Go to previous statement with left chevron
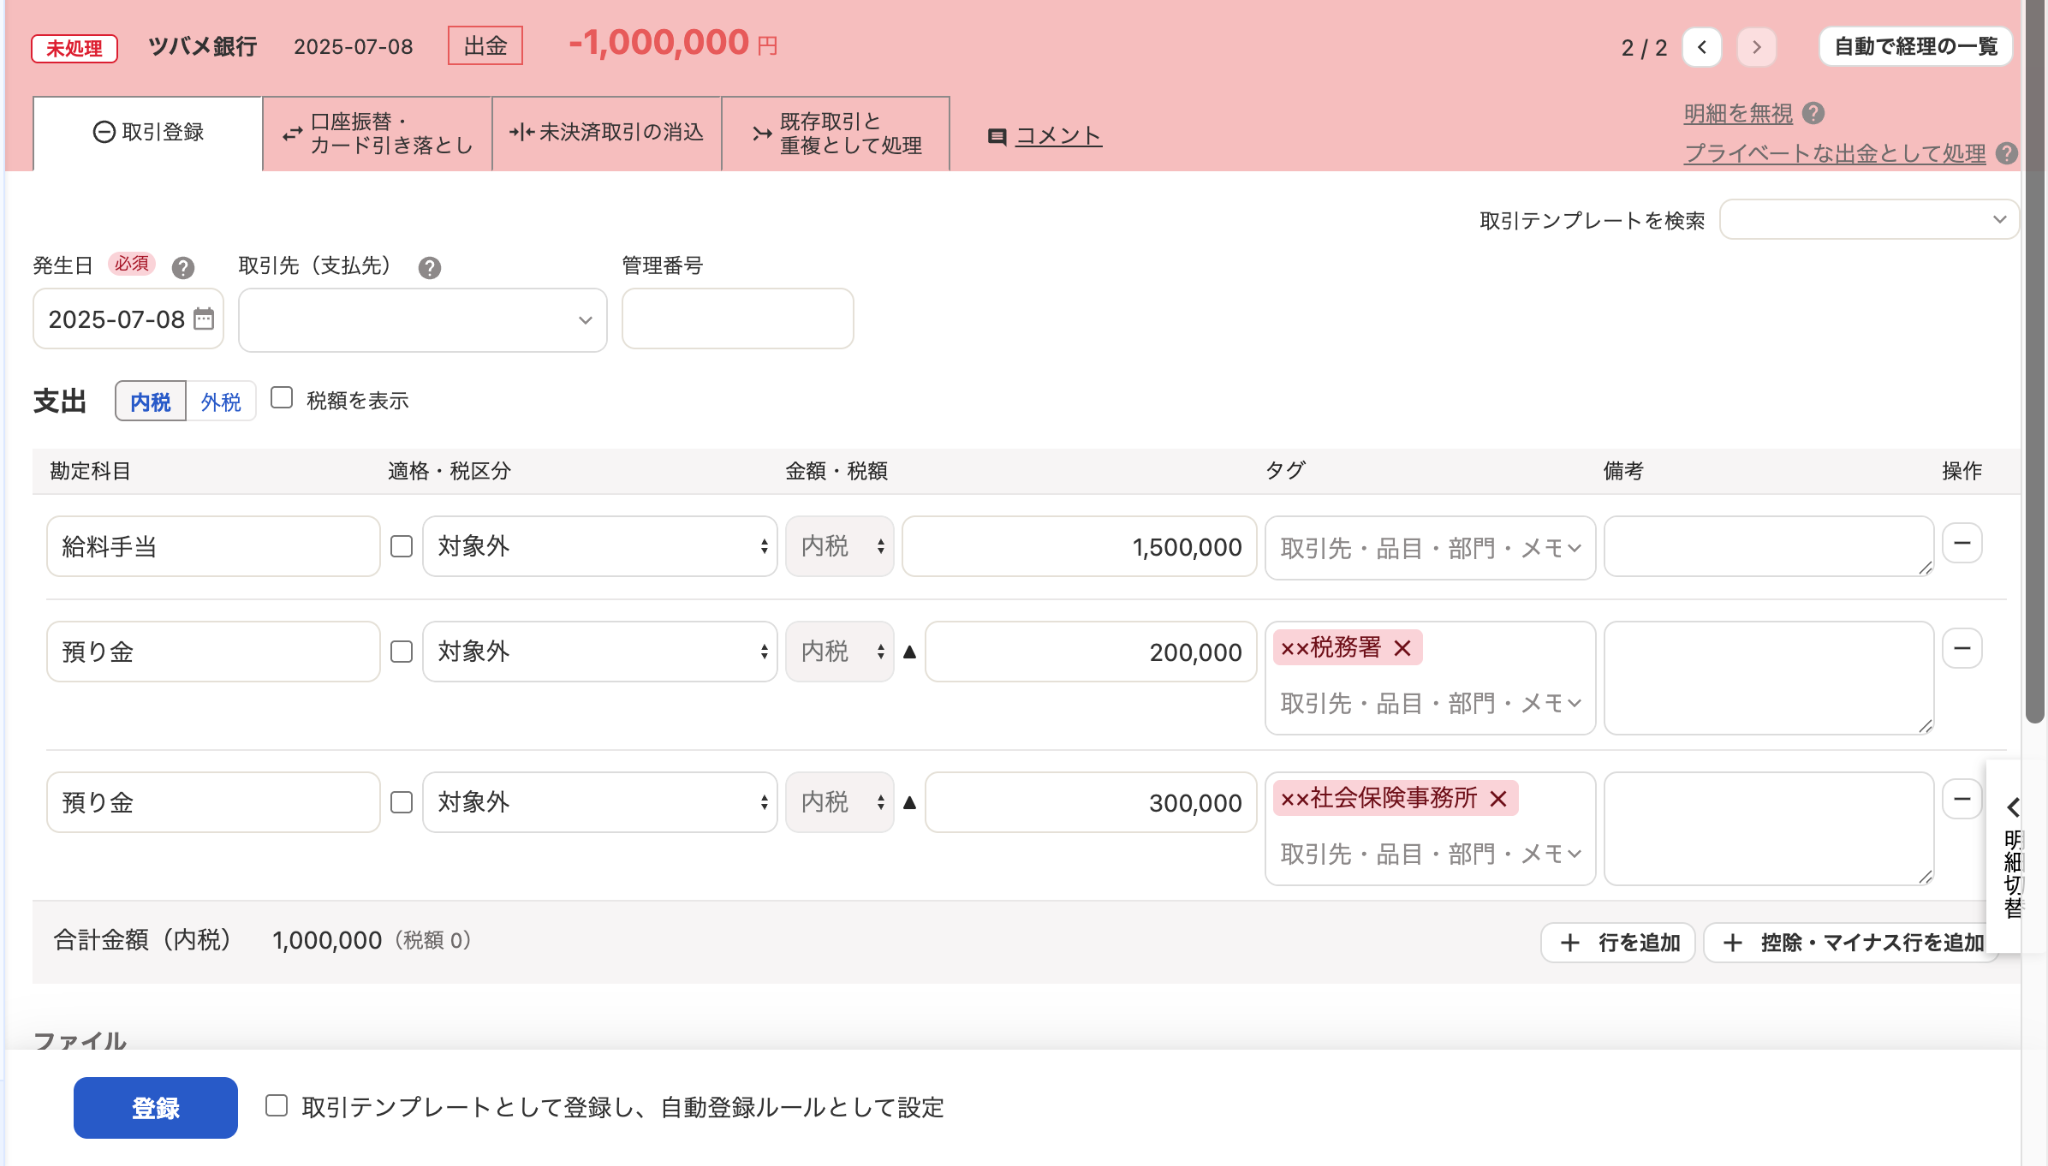Image resolution: width=2048 pixels, height=1166 pixels. click(1701, 47)
